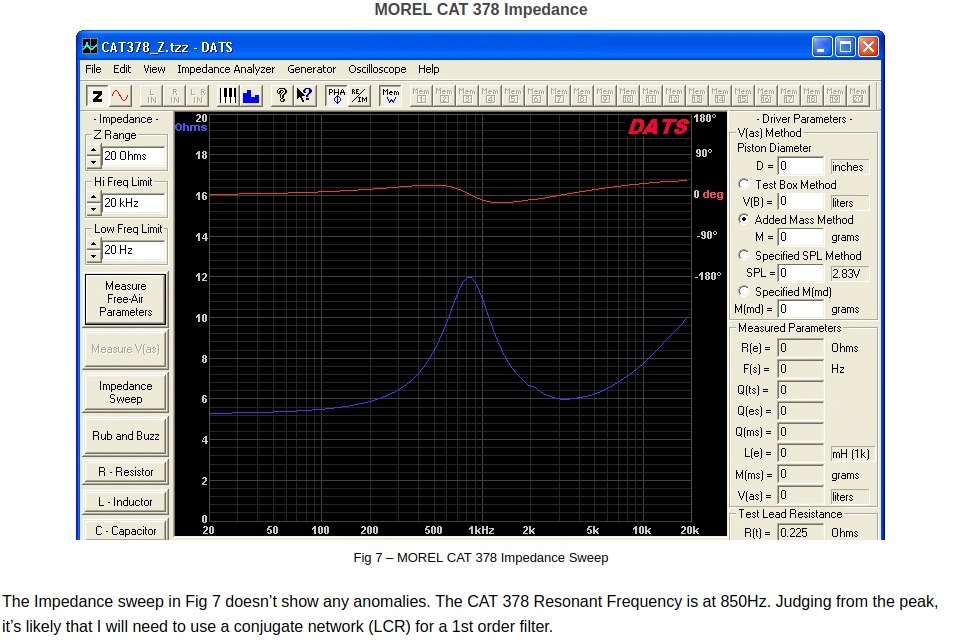Decrease the Z Range with down arrow

(93, 162)
